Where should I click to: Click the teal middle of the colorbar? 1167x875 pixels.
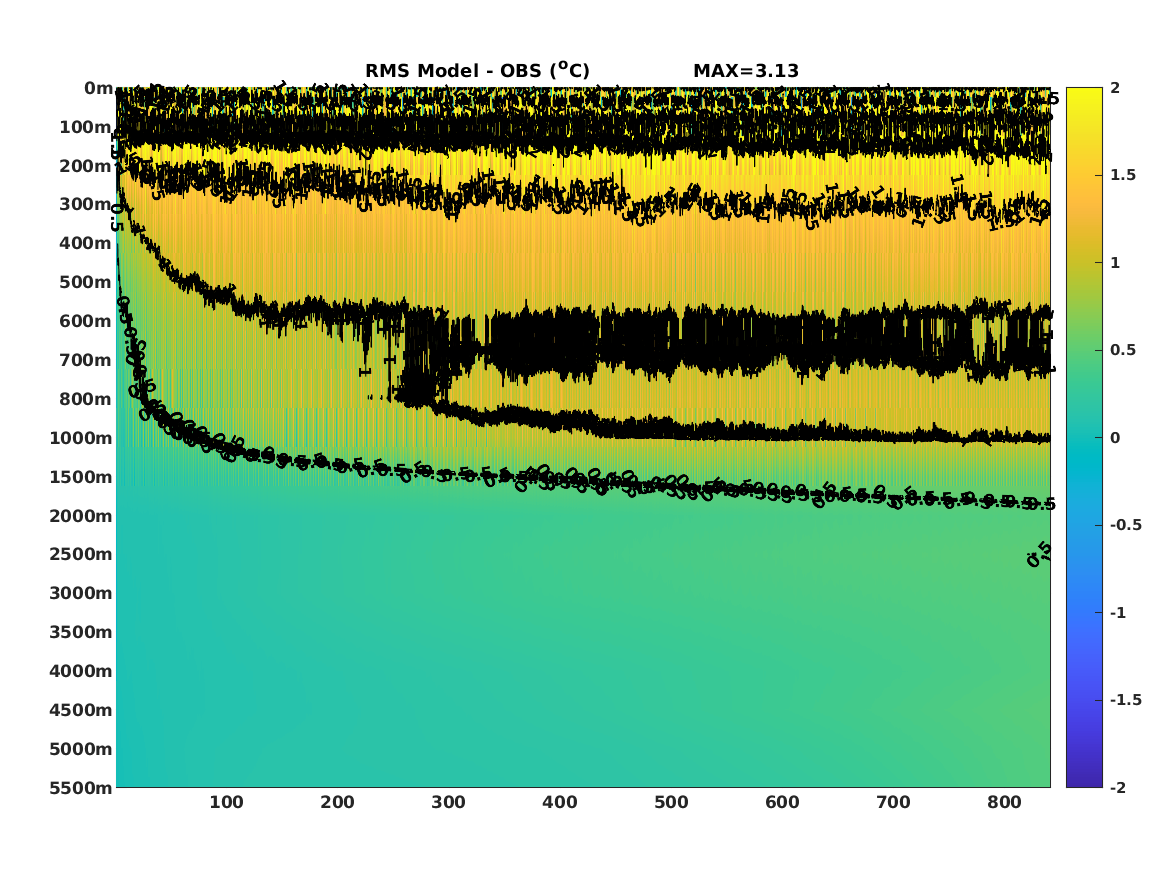pos(1084,438)
